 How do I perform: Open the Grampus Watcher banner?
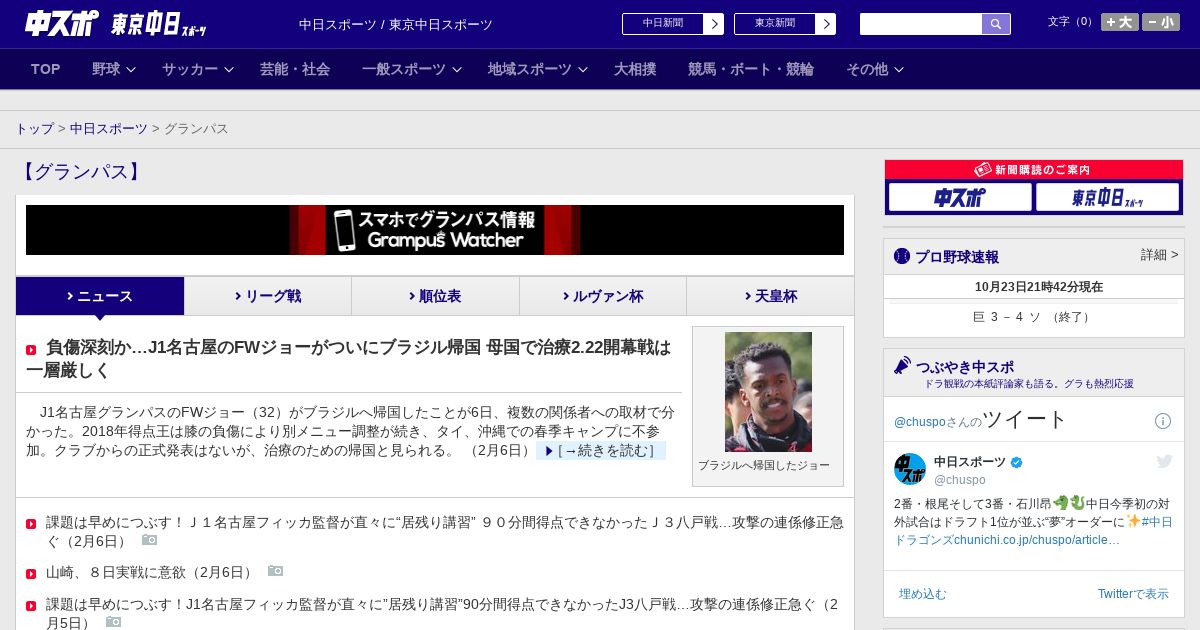435,230
